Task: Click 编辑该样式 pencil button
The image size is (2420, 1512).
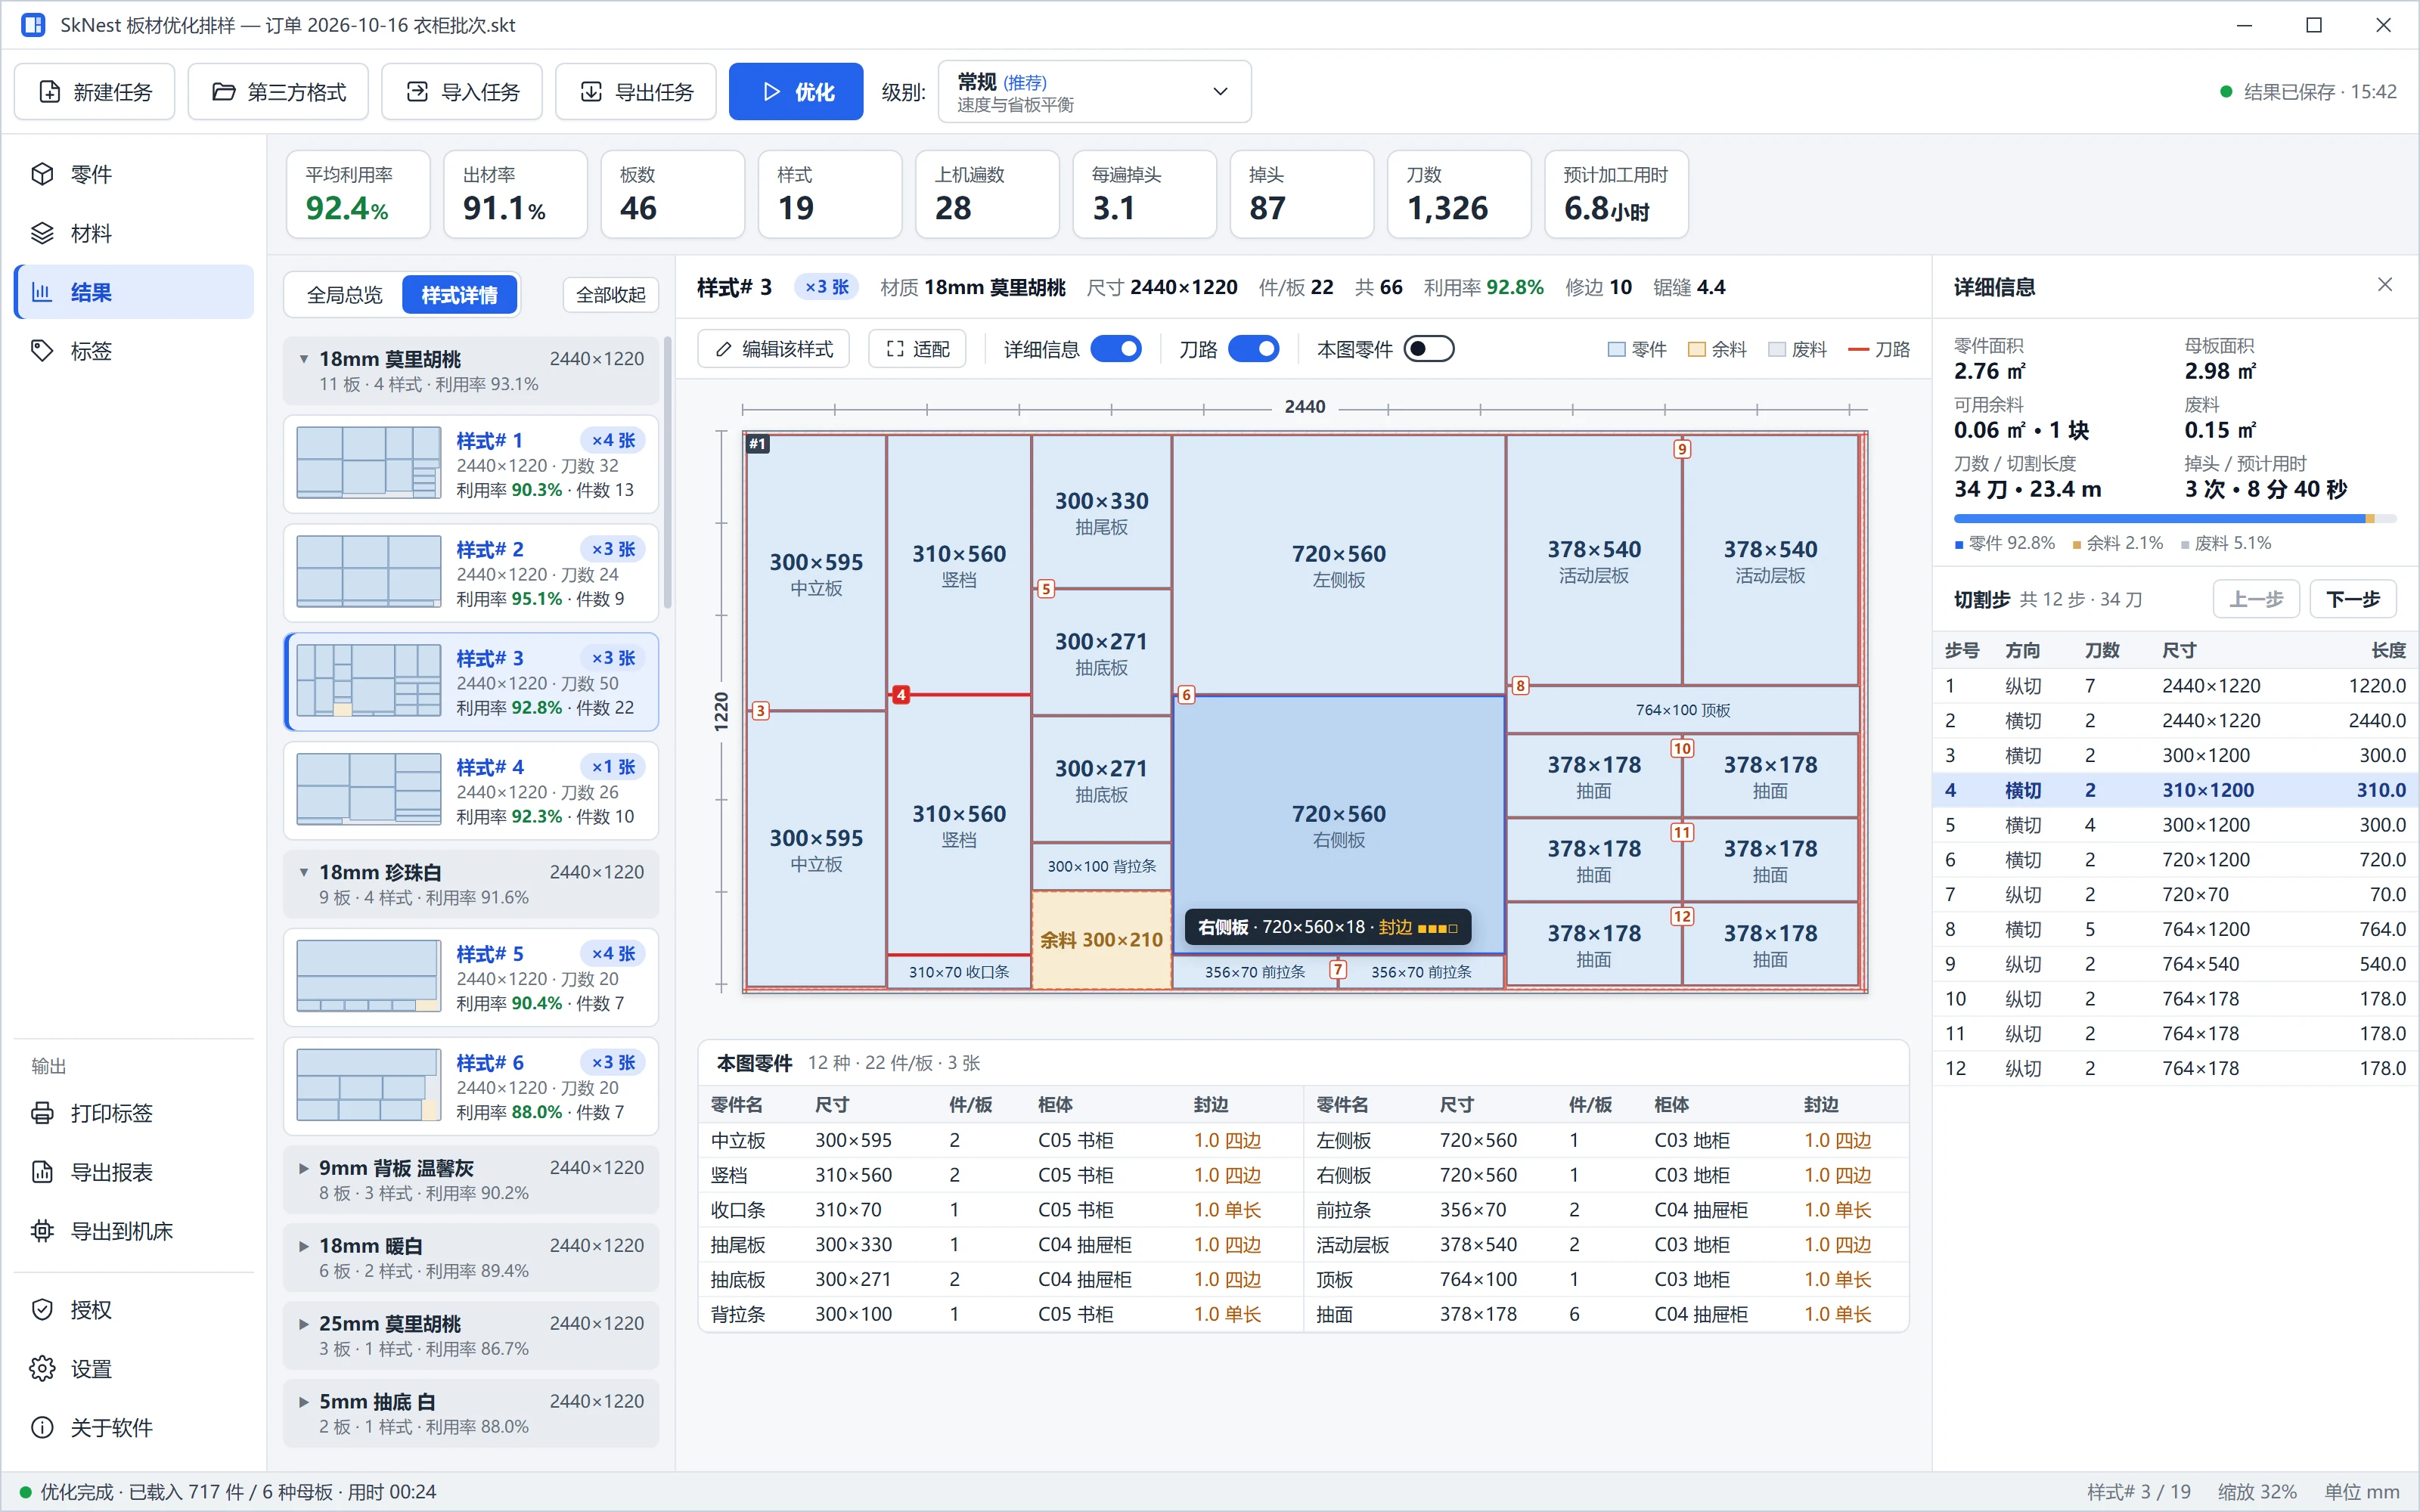Action: pos(774,349)
